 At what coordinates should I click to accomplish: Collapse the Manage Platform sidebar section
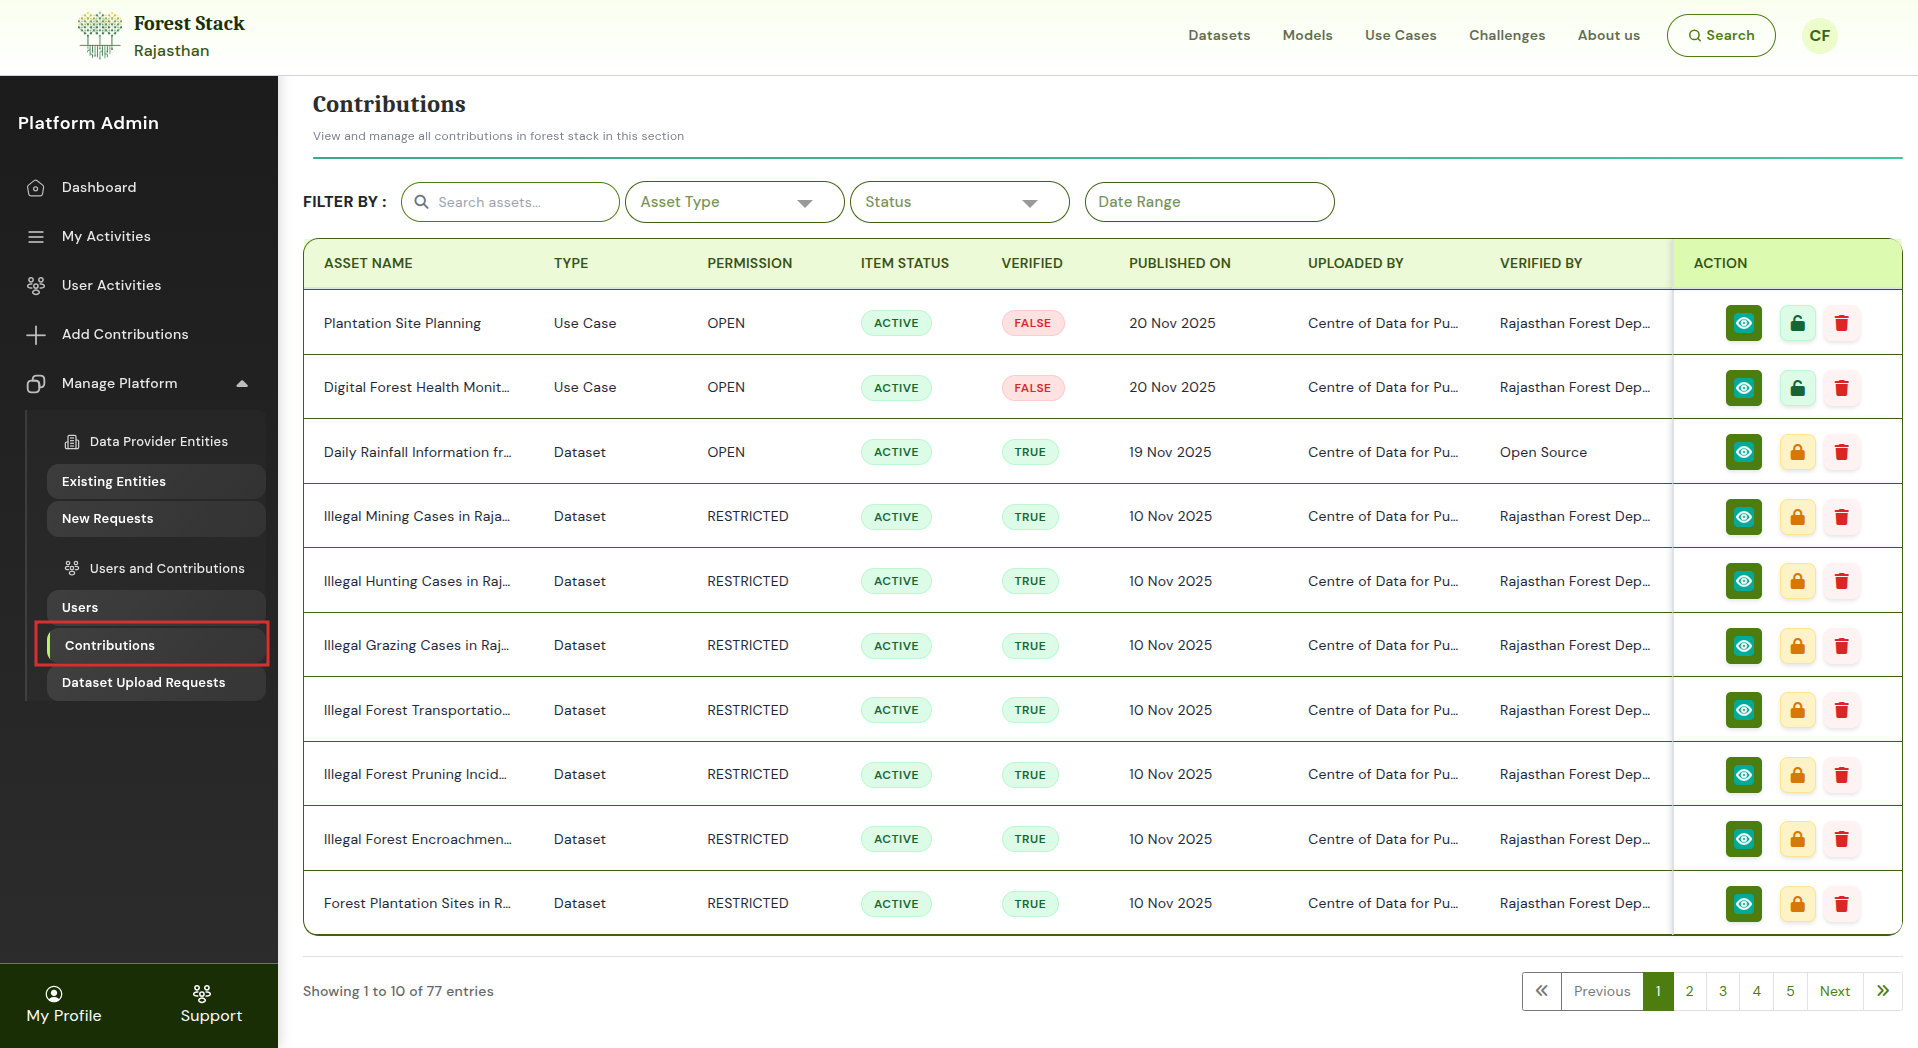click(x=241, y=384)
